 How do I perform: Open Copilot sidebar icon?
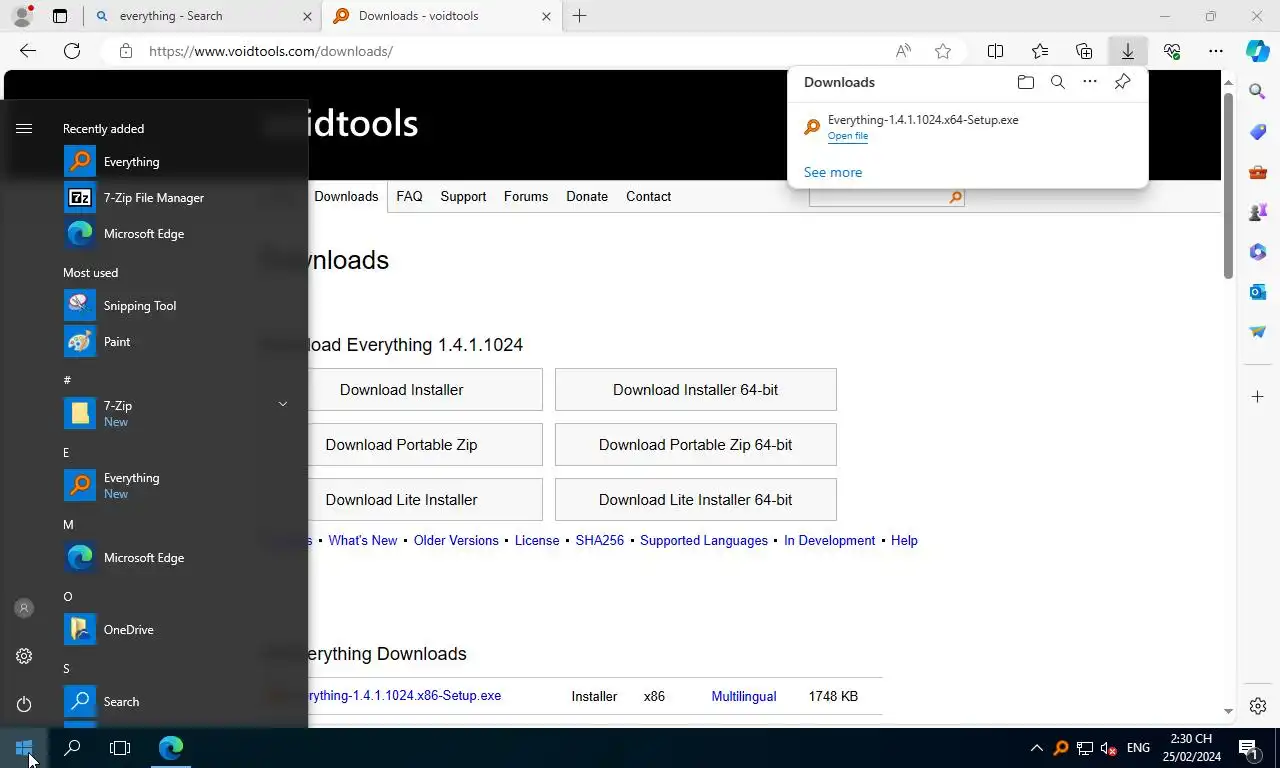click(x=1258, y=51)
